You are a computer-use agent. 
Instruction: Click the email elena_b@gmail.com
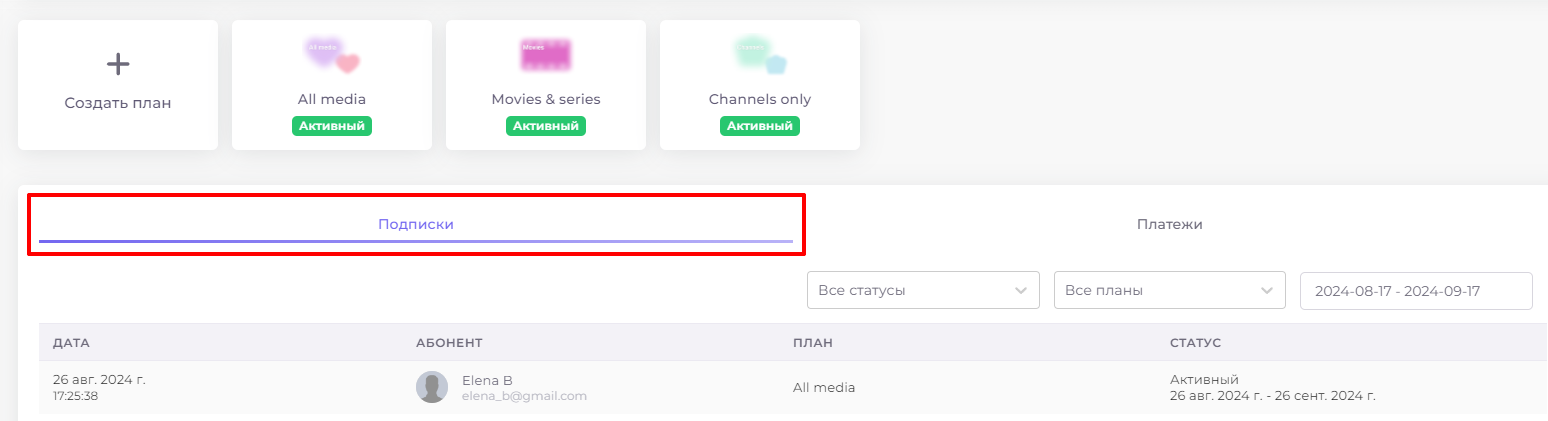pyautogui.click(x=524, y=396)
